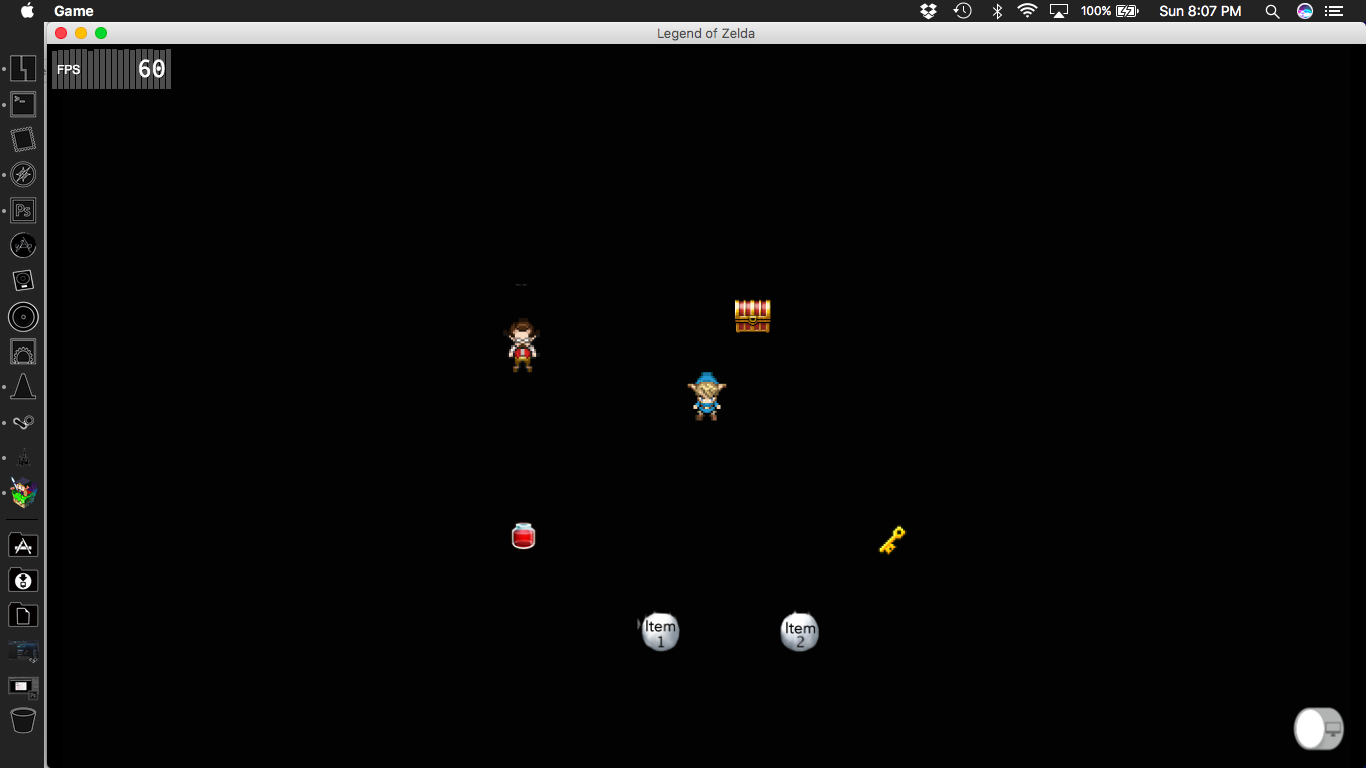Open the Steam icon in the Dock
The image size is (1366, 768).
click(x=23, y=423)
